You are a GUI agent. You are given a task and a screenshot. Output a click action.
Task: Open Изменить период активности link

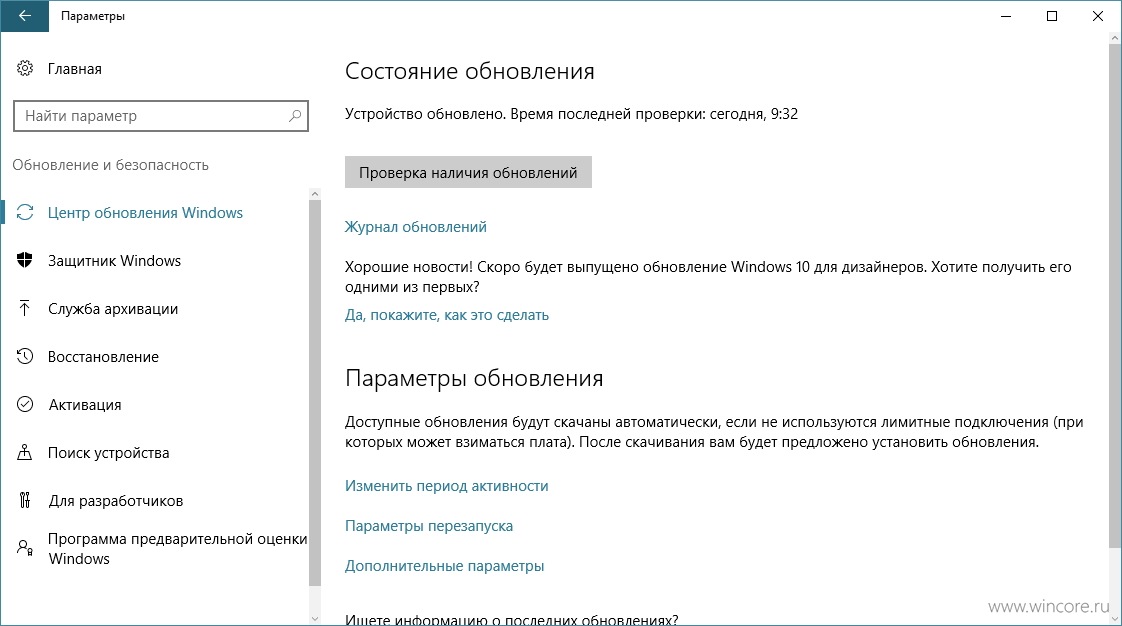(x=447, y=486)
